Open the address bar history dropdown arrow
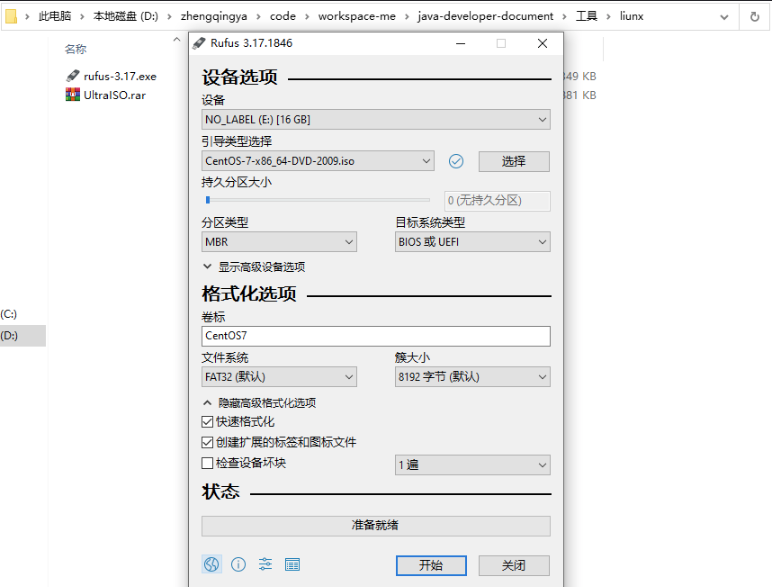Viewport: 772px width, 587px height. pos(724,17)
